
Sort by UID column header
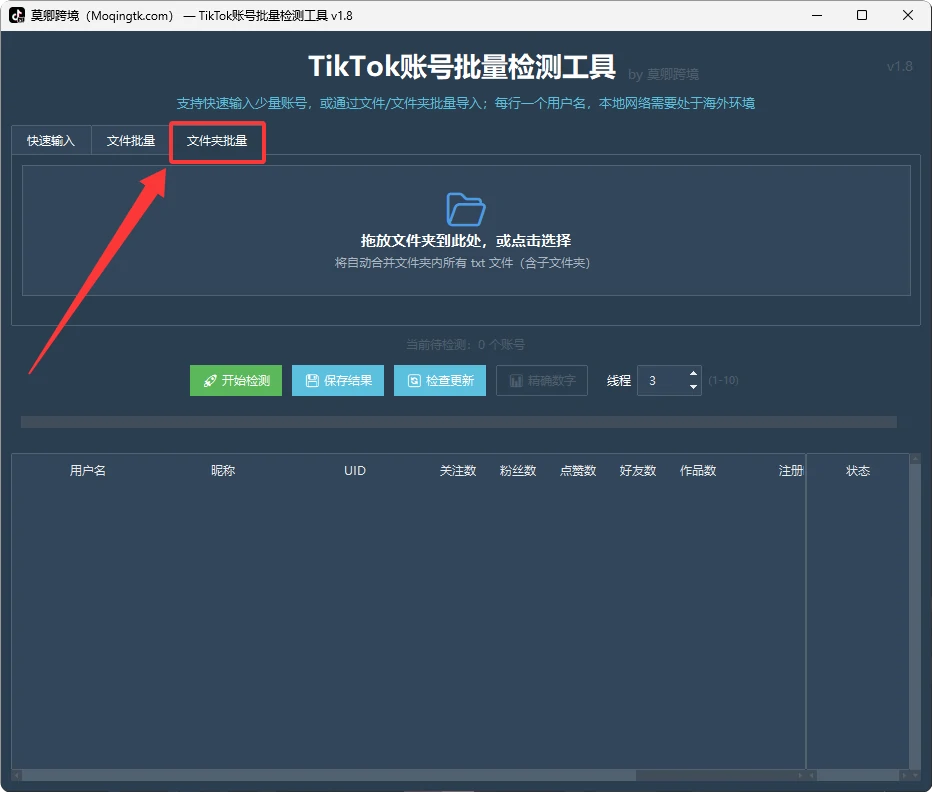355,471
